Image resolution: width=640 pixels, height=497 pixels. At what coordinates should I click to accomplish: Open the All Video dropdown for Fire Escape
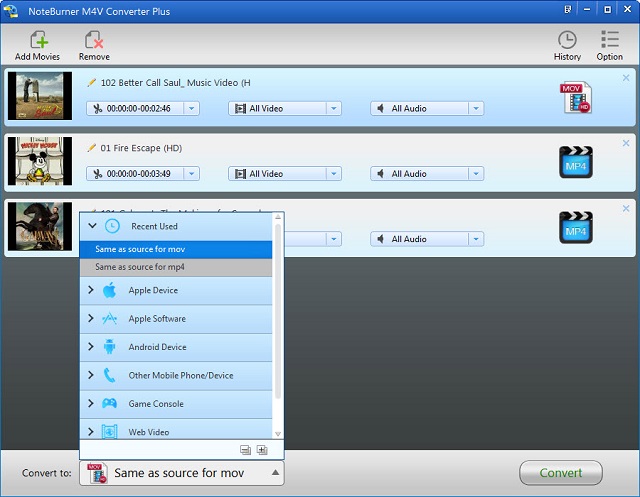point(333,174)
